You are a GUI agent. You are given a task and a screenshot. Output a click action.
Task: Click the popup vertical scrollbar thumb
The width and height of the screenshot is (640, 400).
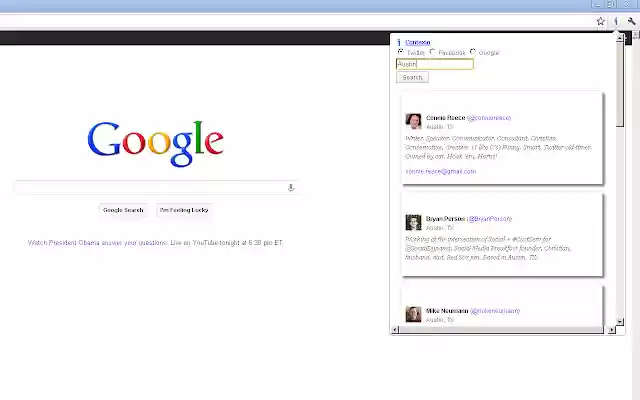click(x=620, y=84)
